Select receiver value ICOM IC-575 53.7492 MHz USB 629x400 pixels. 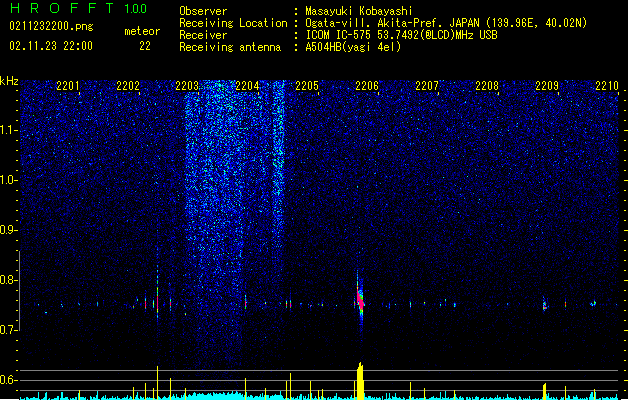click(x=402, y=35)
